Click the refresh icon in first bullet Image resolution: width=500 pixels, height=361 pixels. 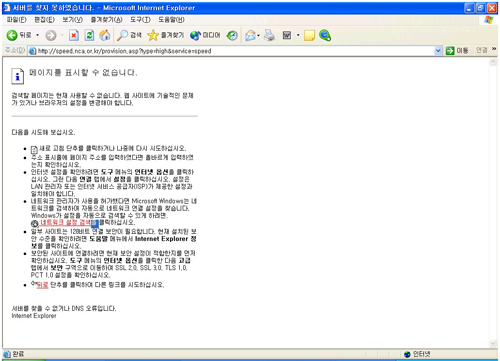(34, 150)
